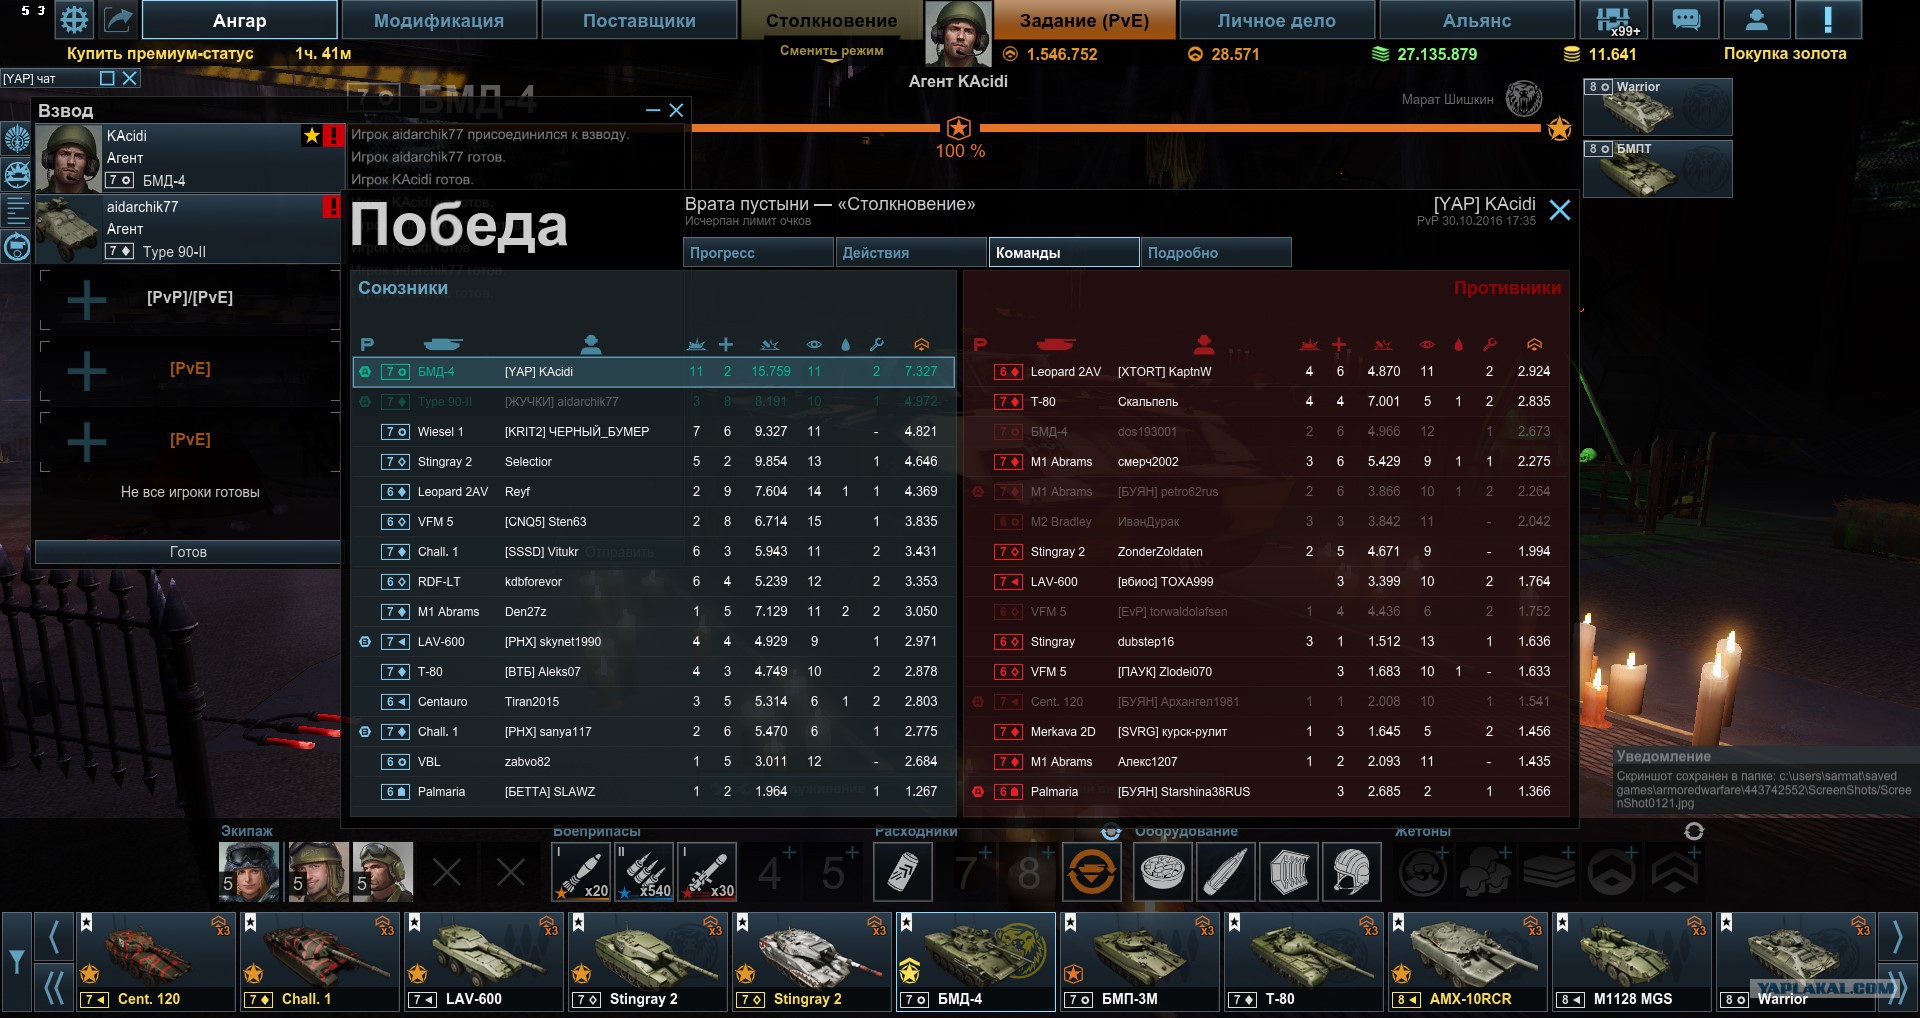Click the exclamation notifications icon
1920x1018 pixels.
1828,19
